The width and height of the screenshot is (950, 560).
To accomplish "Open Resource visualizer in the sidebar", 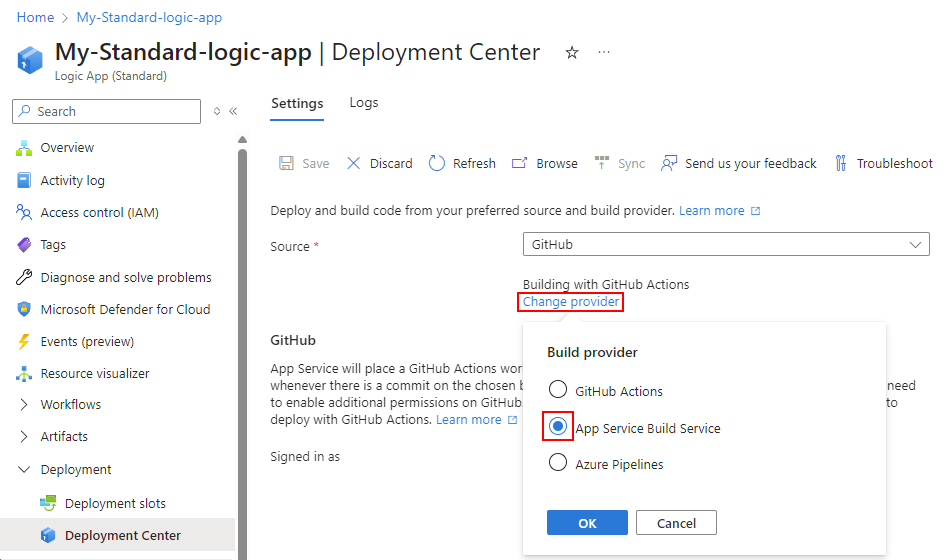I will point(94,373).
